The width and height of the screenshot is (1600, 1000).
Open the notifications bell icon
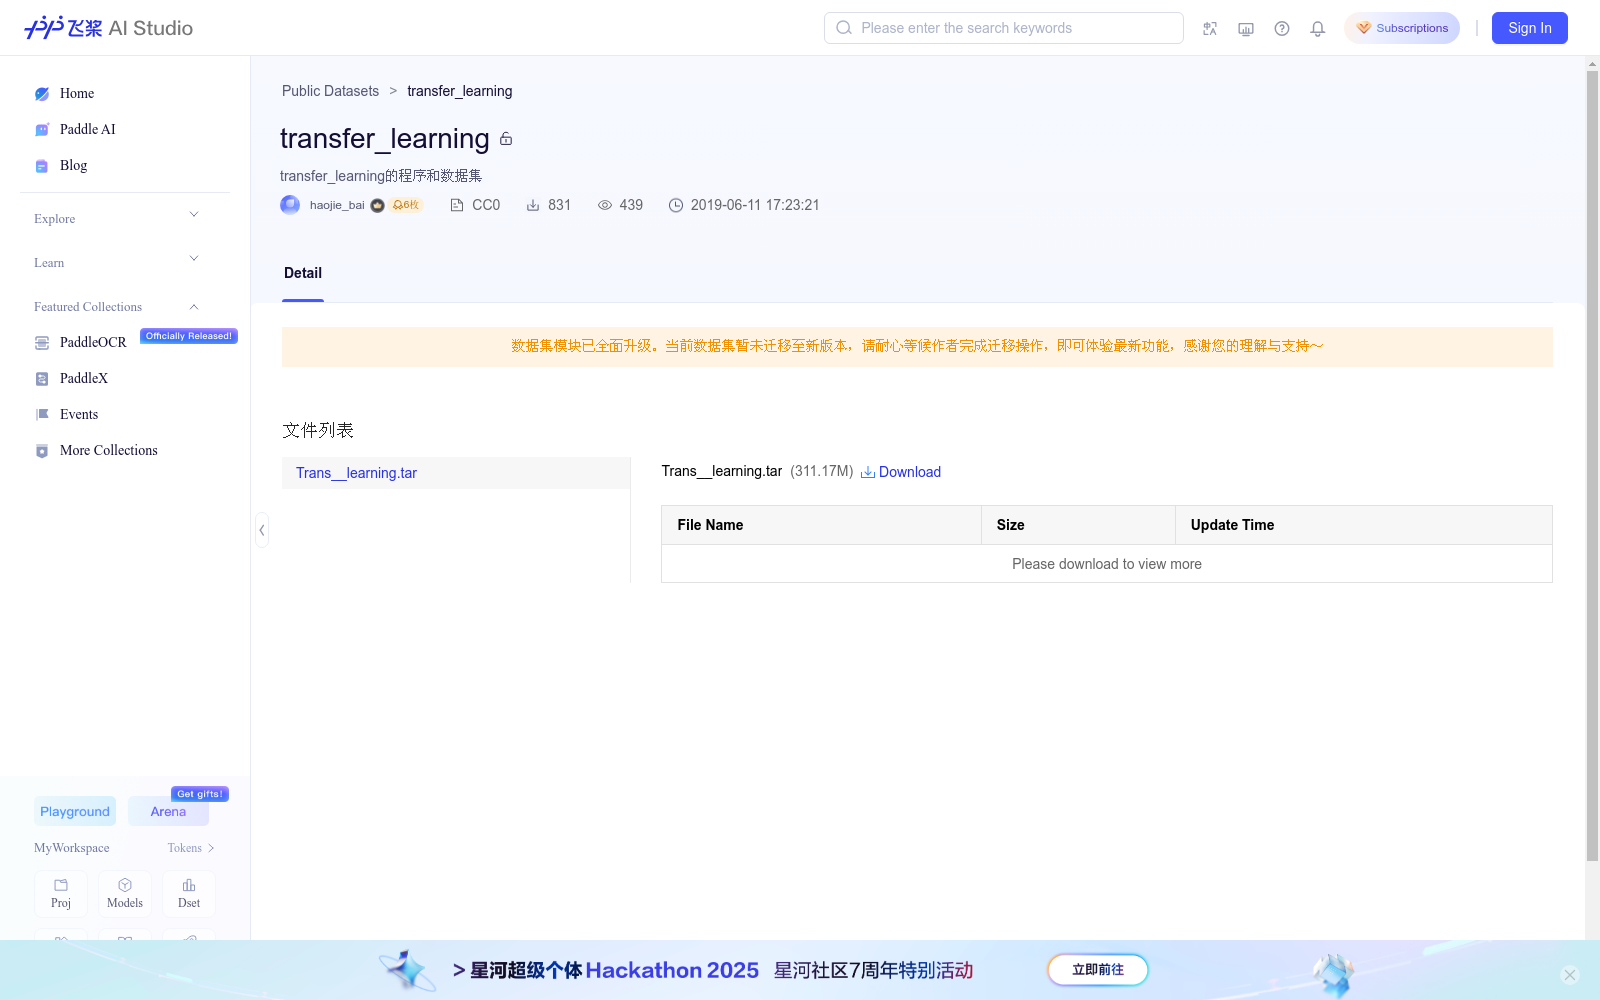click(1318, 28)
